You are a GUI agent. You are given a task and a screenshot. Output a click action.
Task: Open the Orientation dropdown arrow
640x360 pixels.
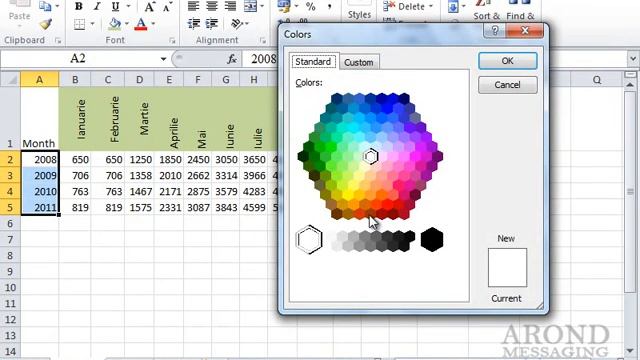(247, 24)
